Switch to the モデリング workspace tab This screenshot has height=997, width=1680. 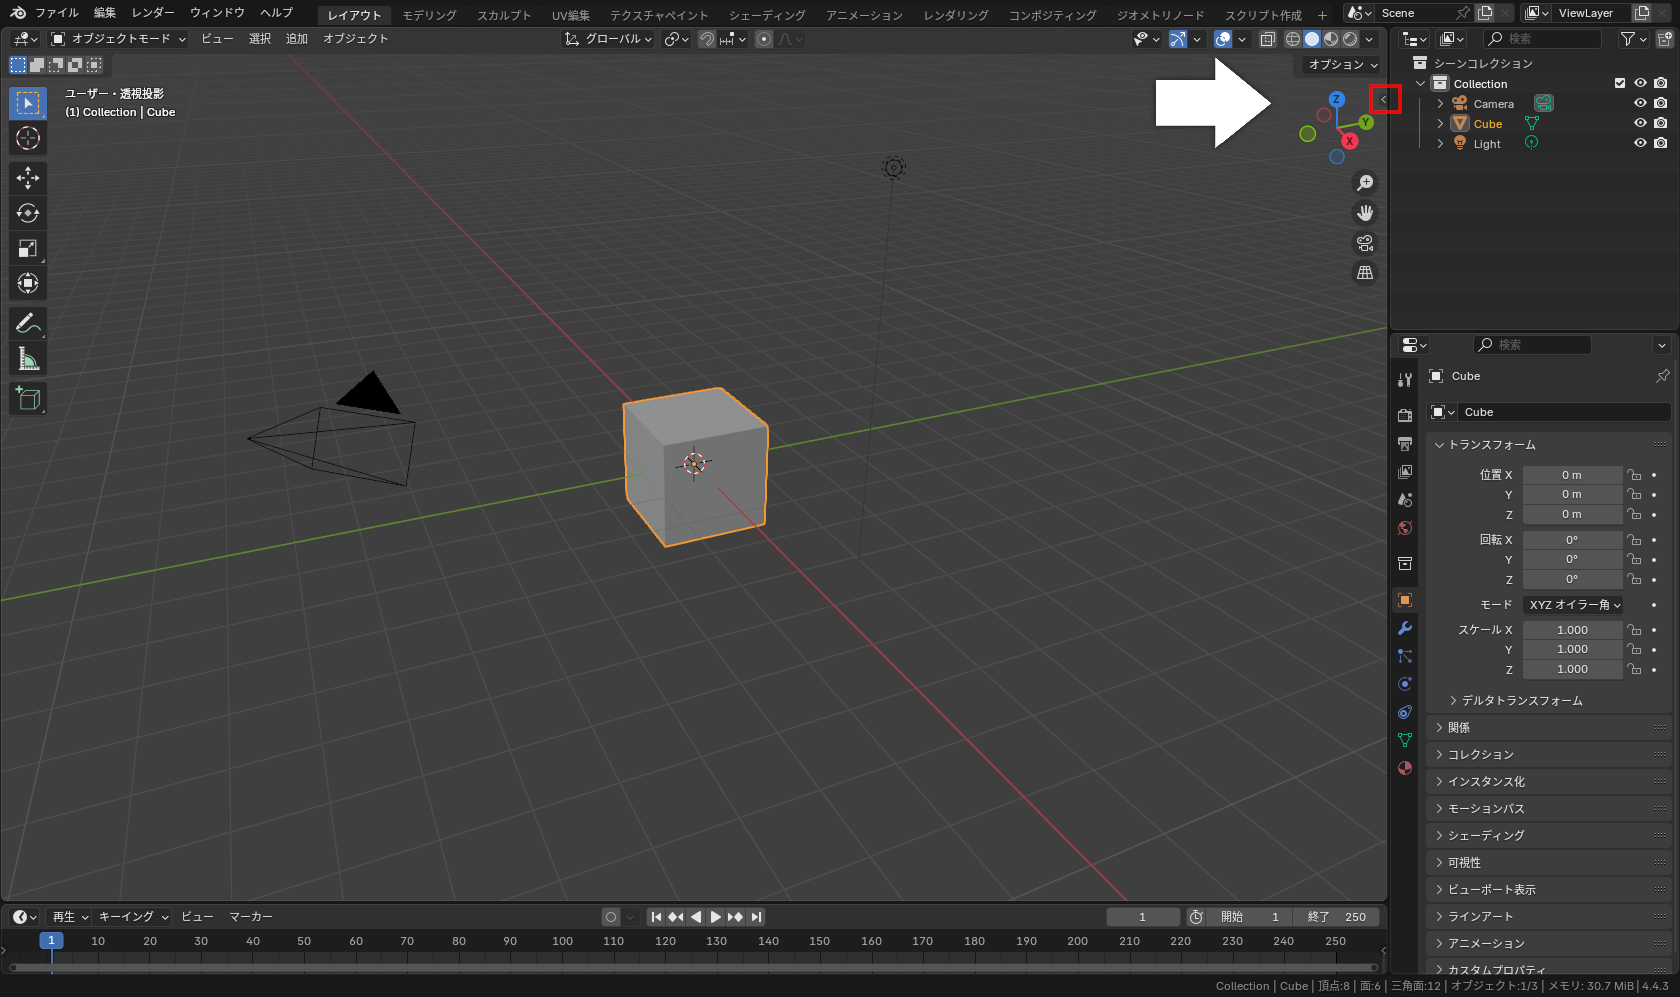coord(429,15)
